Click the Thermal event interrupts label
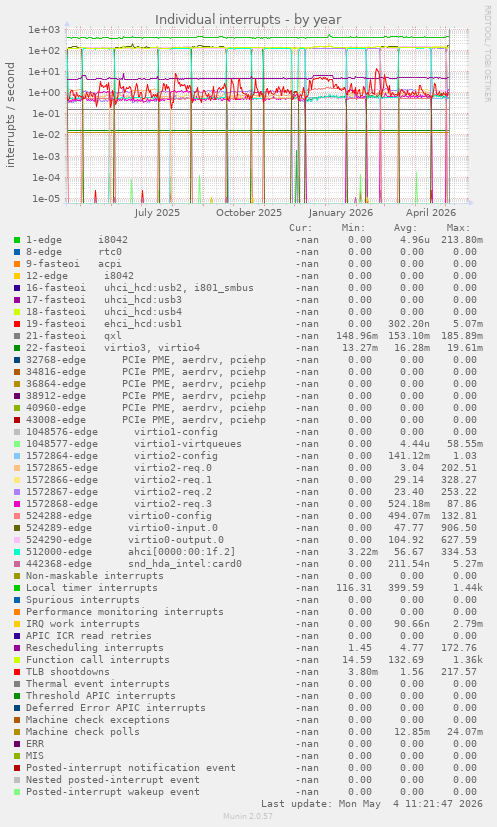This screenshot has height=827, width=497. [x=98, y=684]
